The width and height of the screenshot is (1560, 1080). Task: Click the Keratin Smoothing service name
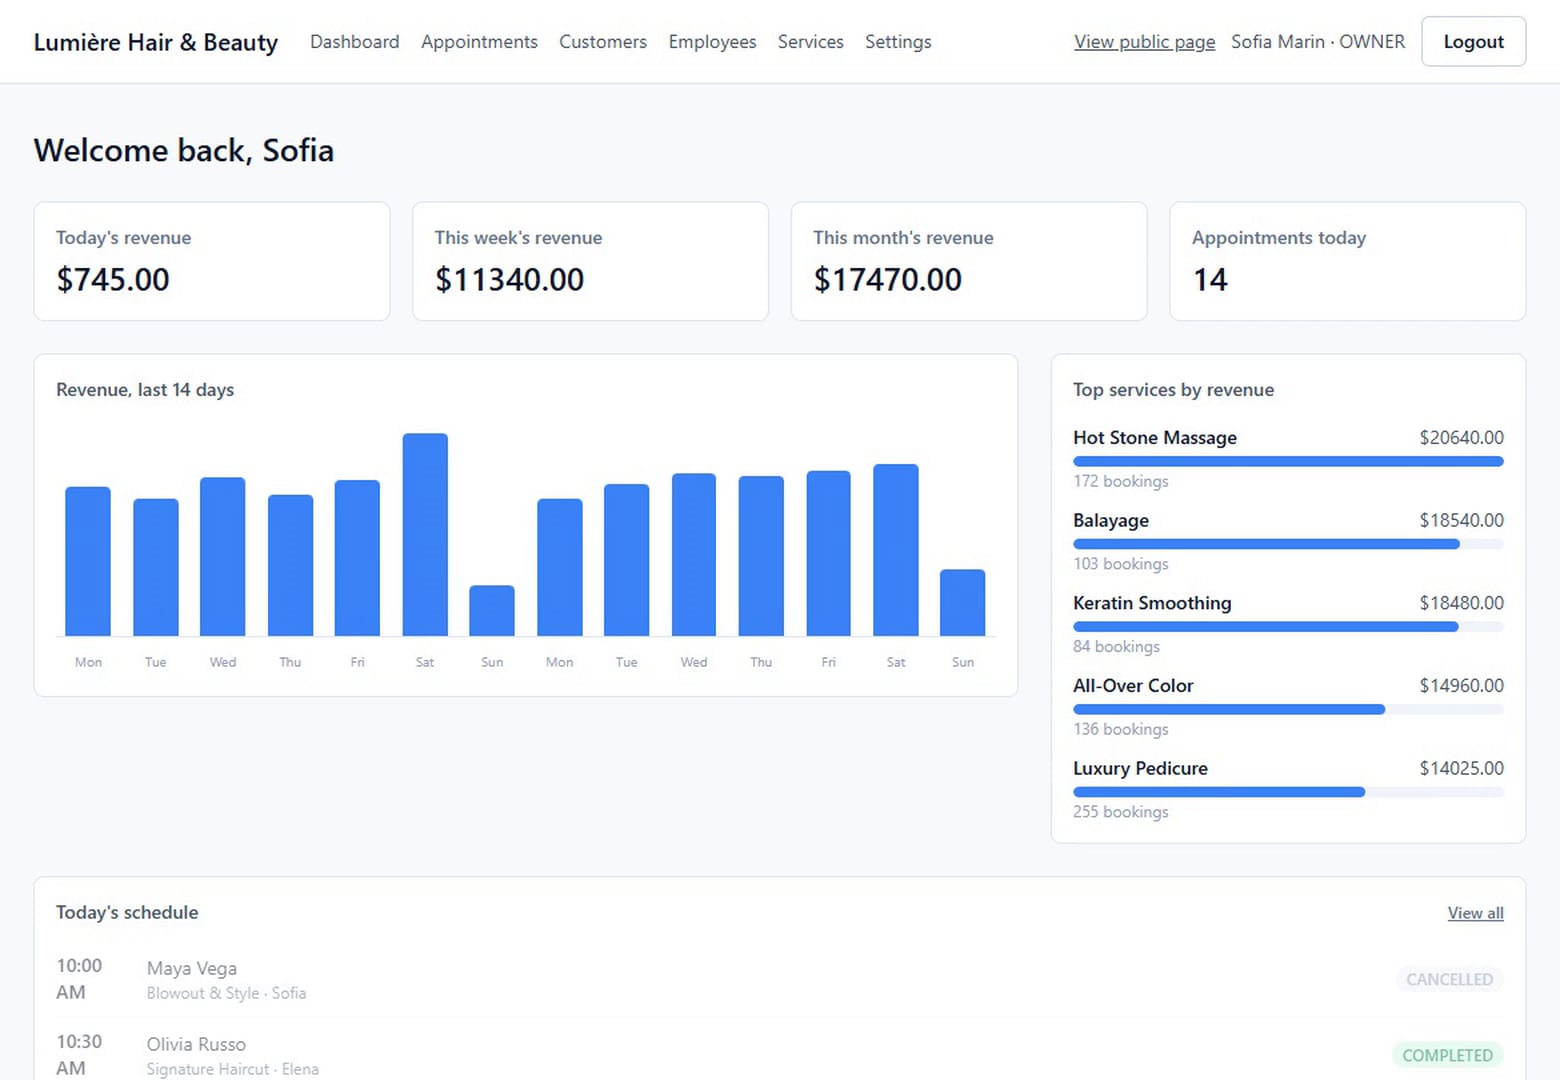point(1152,603)
